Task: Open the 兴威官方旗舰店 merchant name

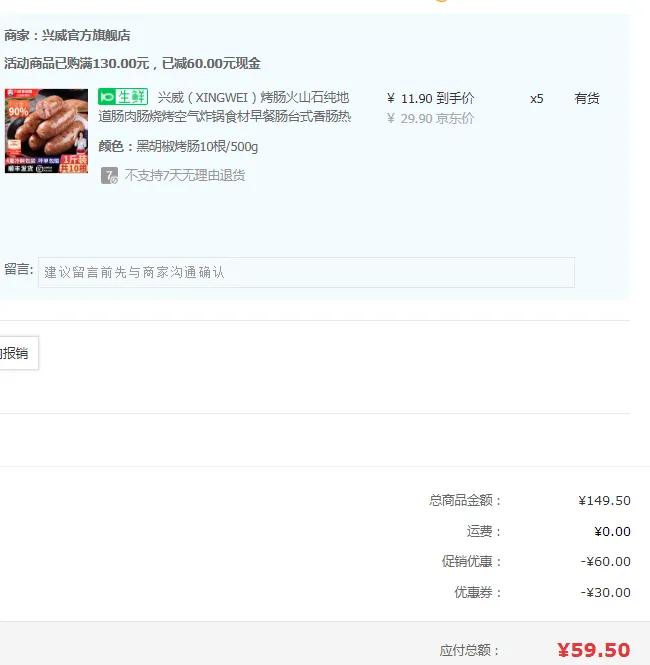Action: coord(86,35)
